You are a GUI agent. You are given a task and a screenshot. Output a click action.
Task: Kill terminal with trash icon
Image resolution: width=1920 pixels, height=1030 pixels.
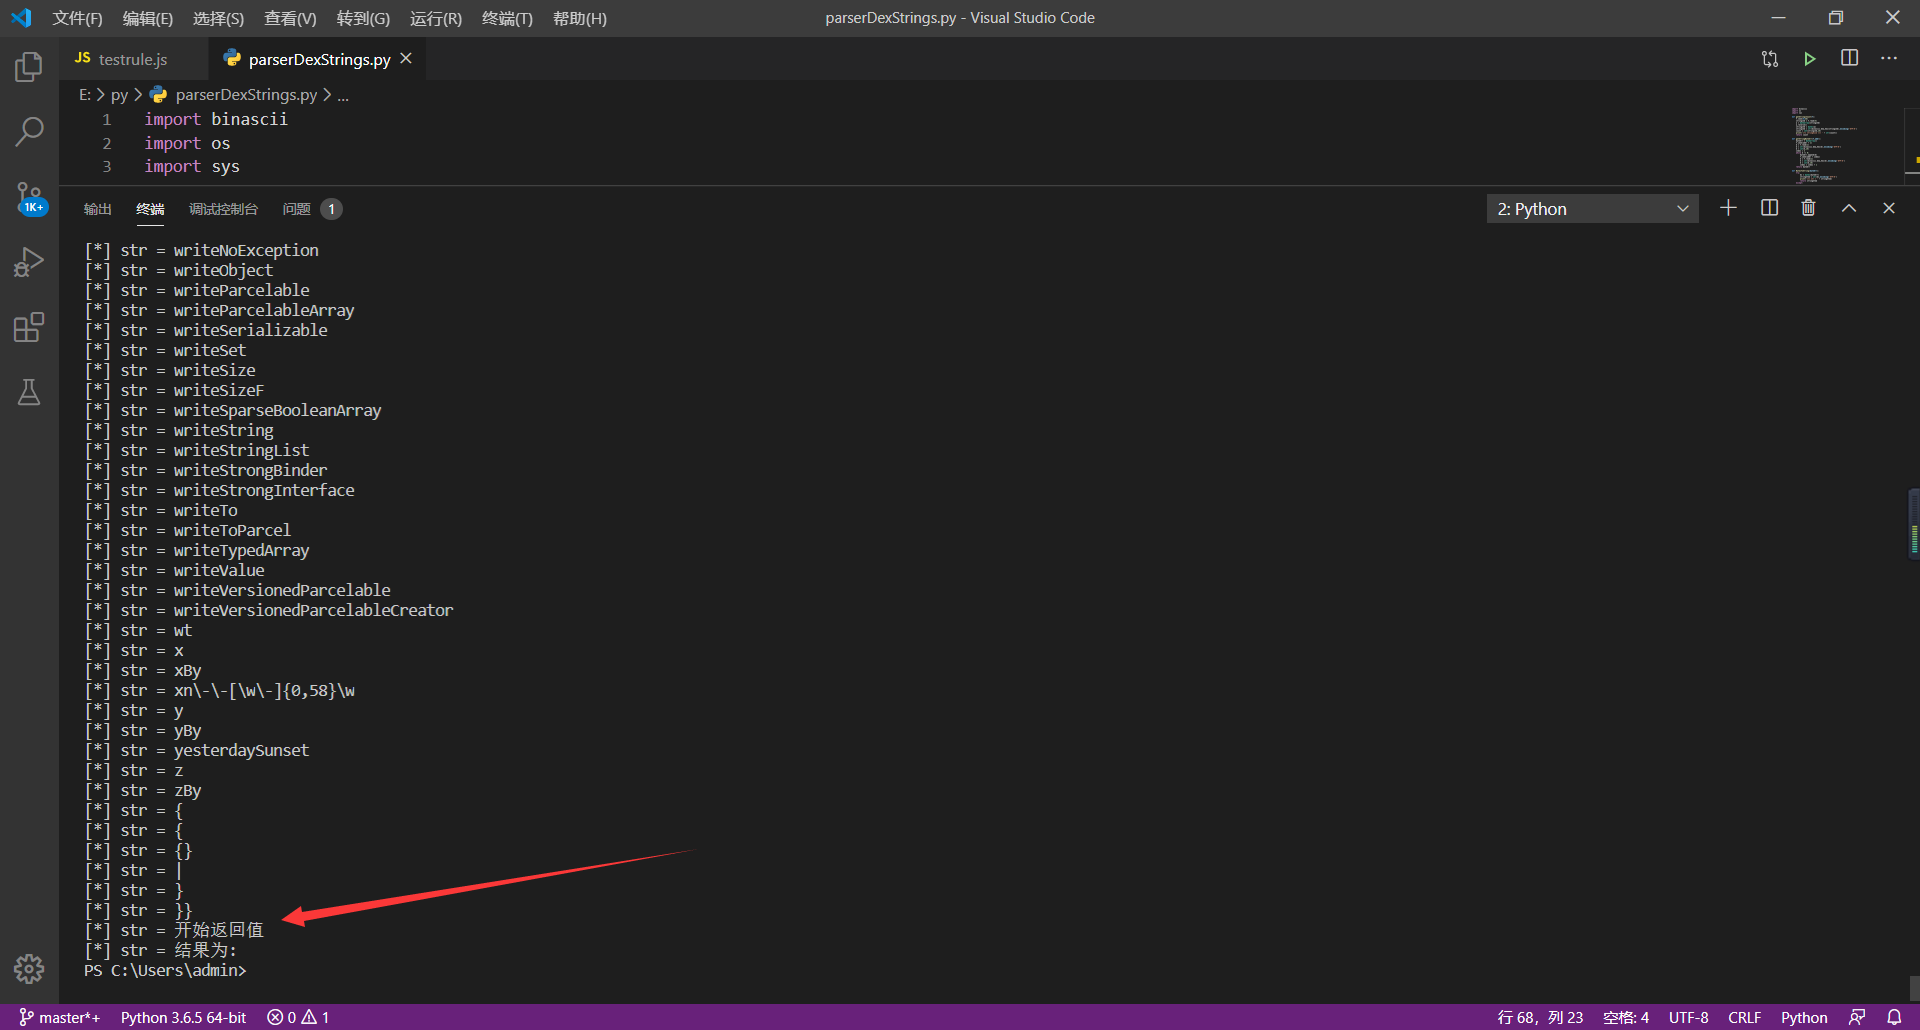[x=1808, y=208]
